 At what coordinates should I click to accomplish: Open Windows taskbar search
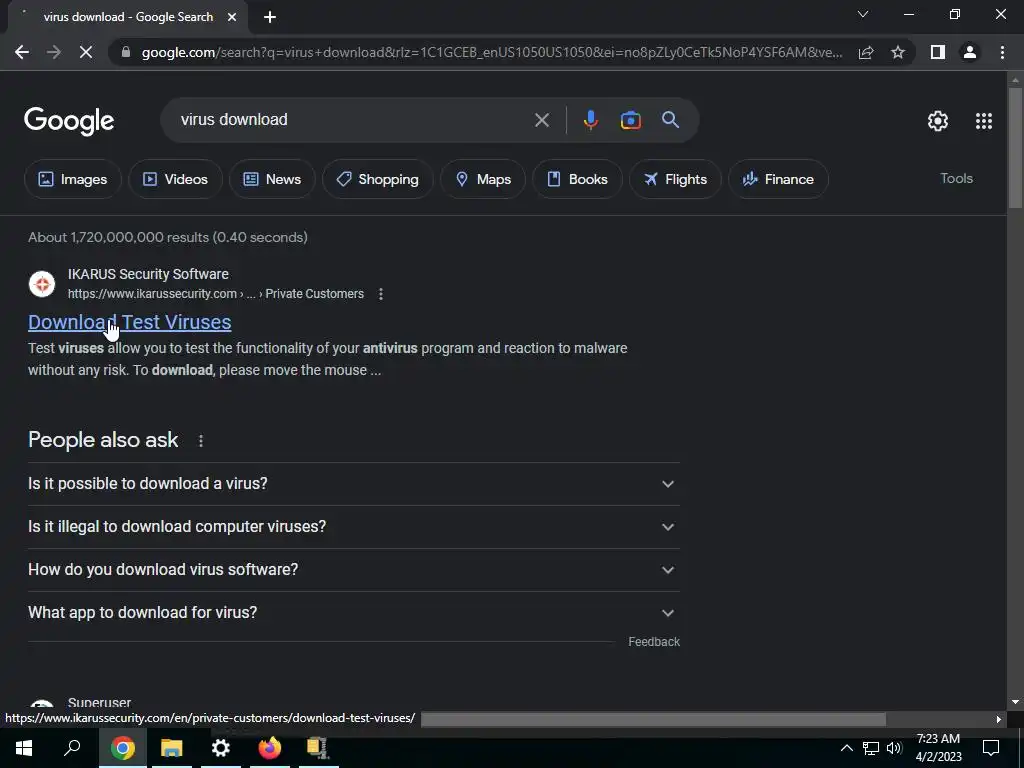point(72,748)
